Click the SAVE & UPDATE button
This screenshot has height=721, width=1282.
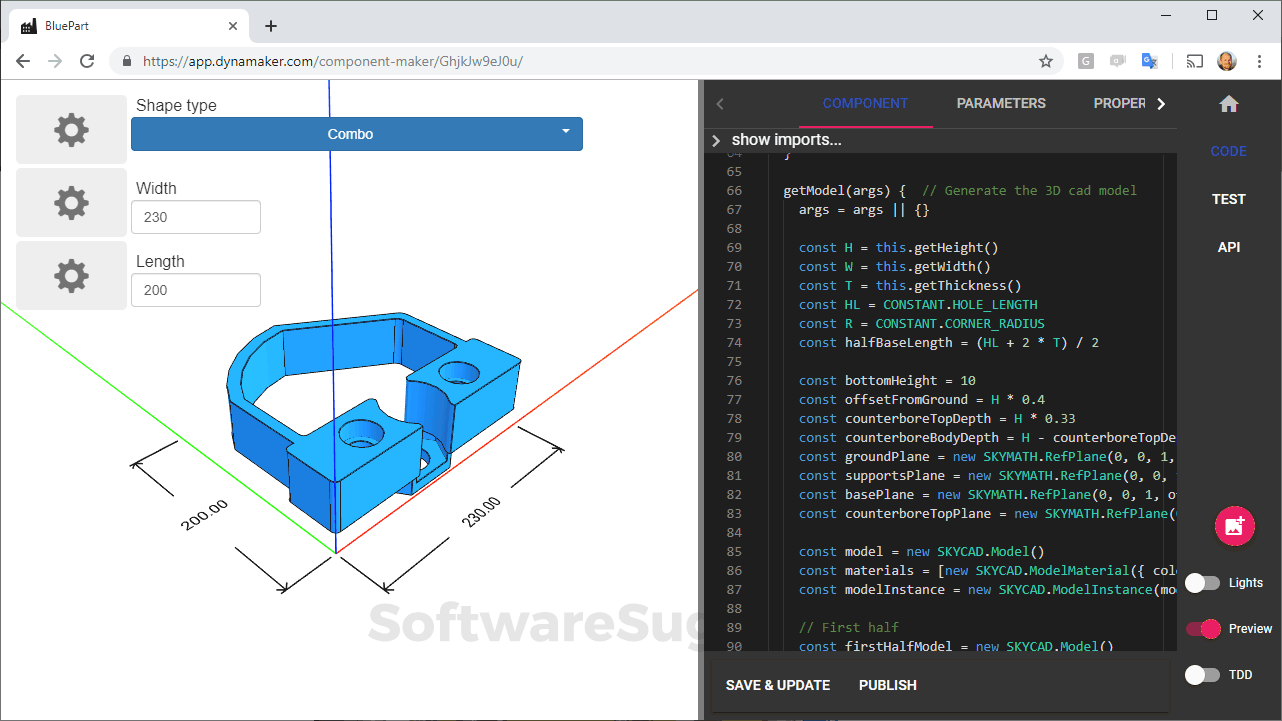(x=778, y=685)
